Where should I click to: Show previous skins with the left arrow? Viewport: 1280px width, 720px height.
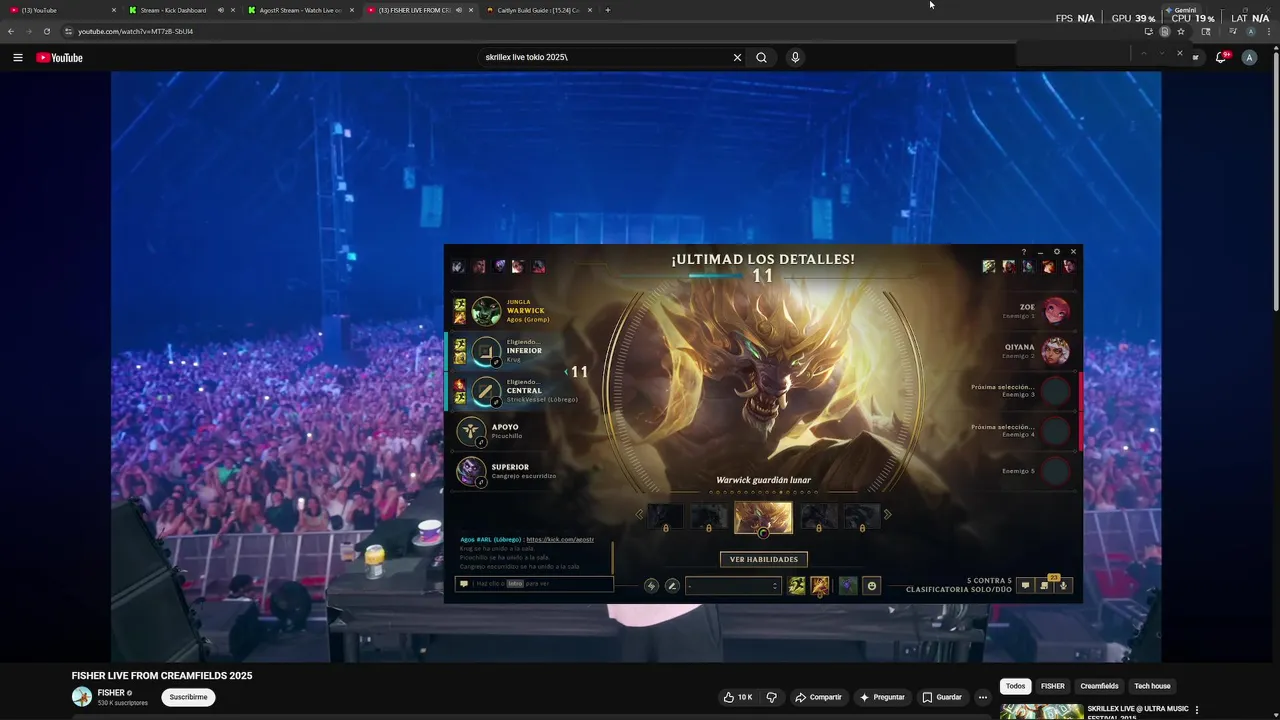click(x=640, y=515)
